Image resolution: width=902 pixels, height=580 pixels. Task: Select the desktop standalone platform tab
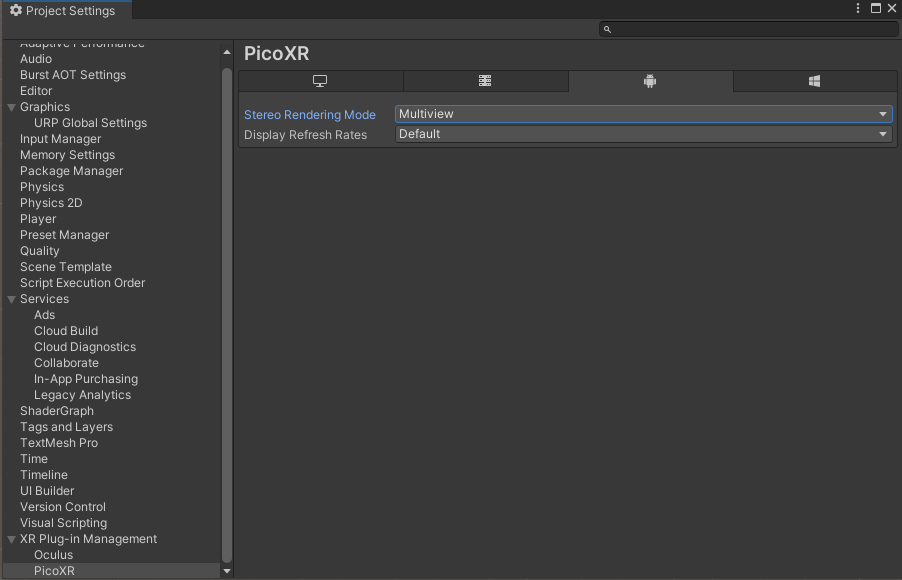pyautogui.click(x=320, y=82)
